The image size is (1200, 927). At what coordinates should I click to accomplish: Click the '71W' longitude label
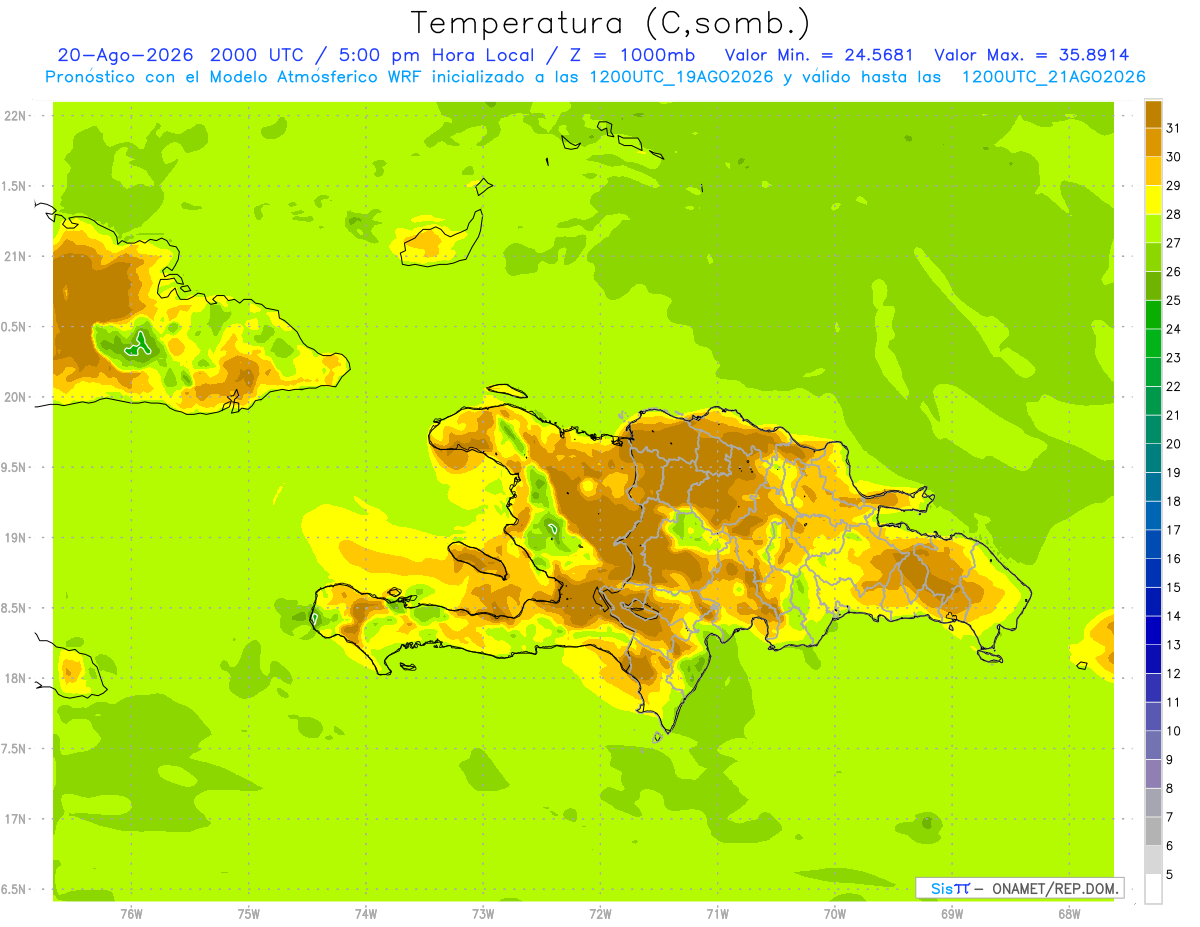717,914
